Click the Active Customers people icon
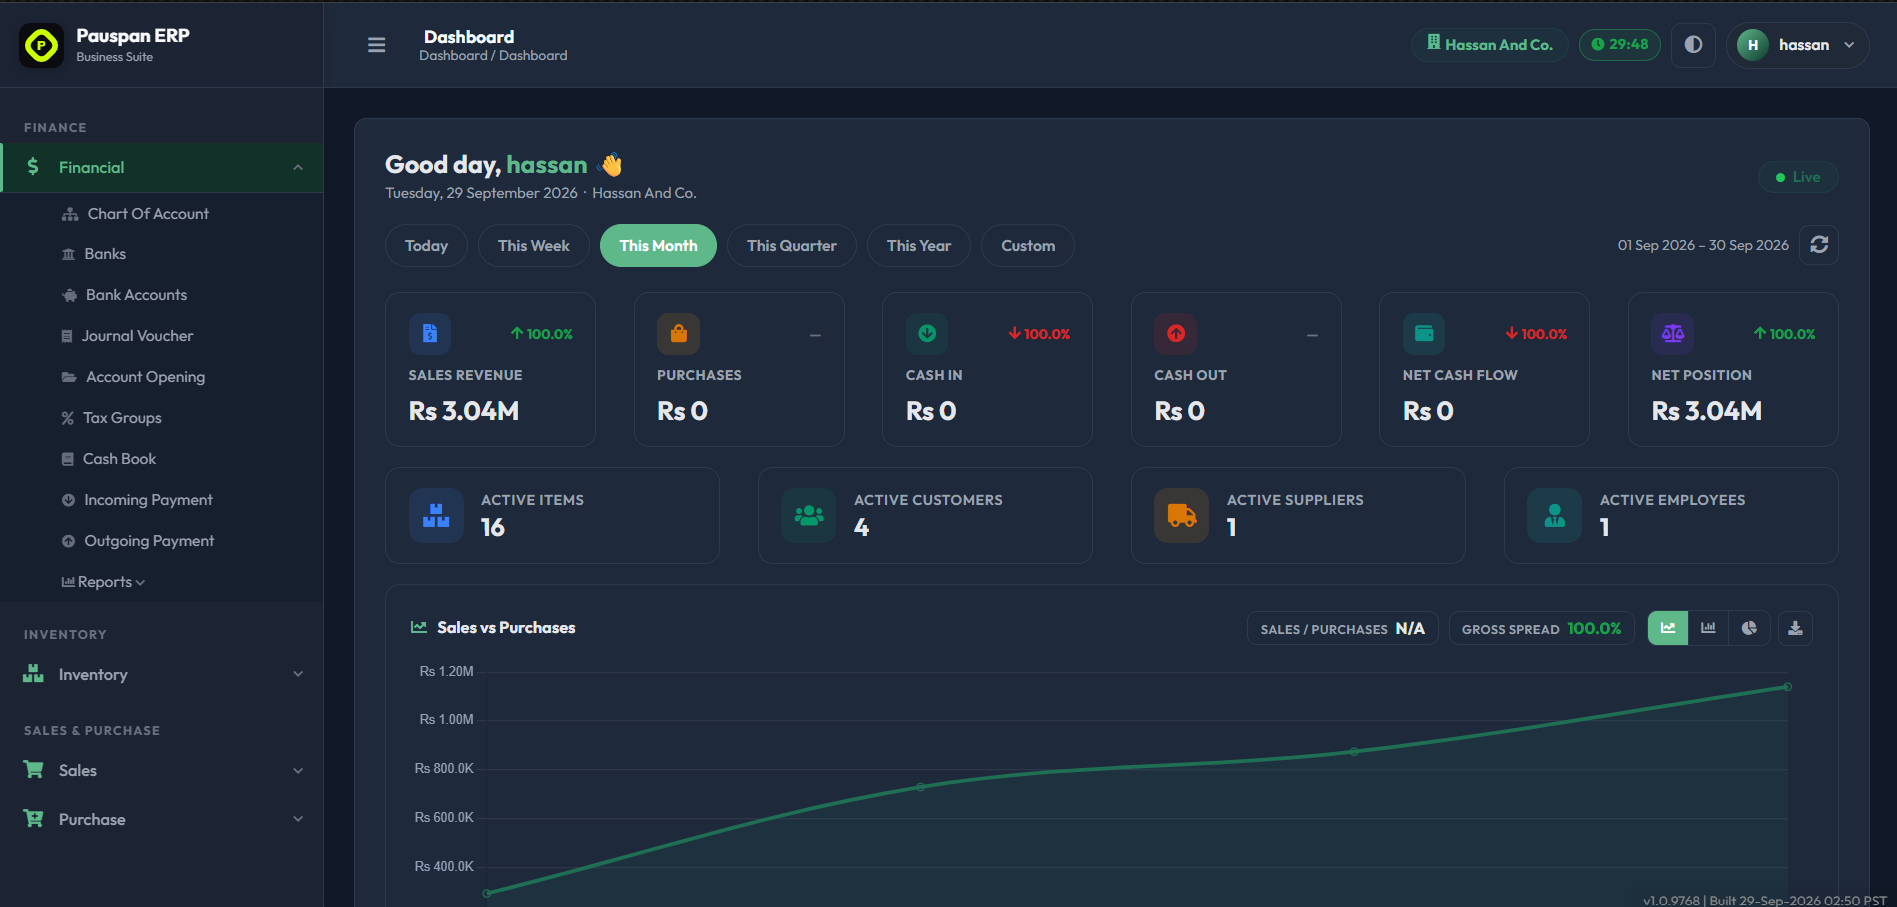Image resolution: width=1897 pixels, height=907 pixels. [809, 515]
